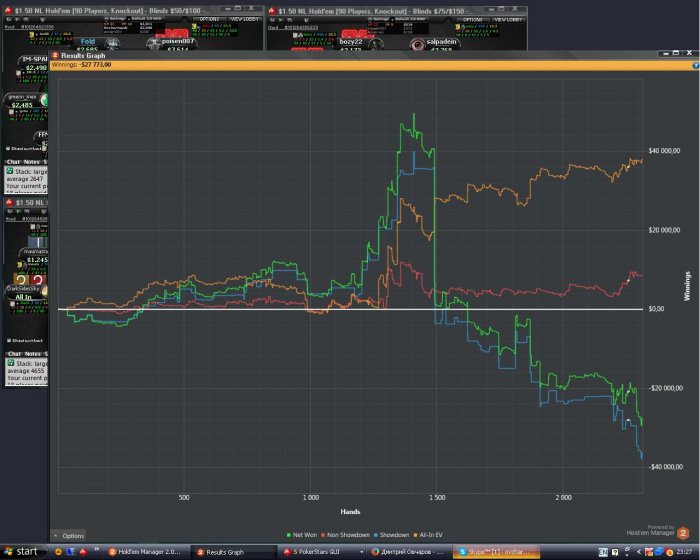Expand the quick launch overflow chevron
Viewport: 700px width, 560px height.
[x=96, y=549]
